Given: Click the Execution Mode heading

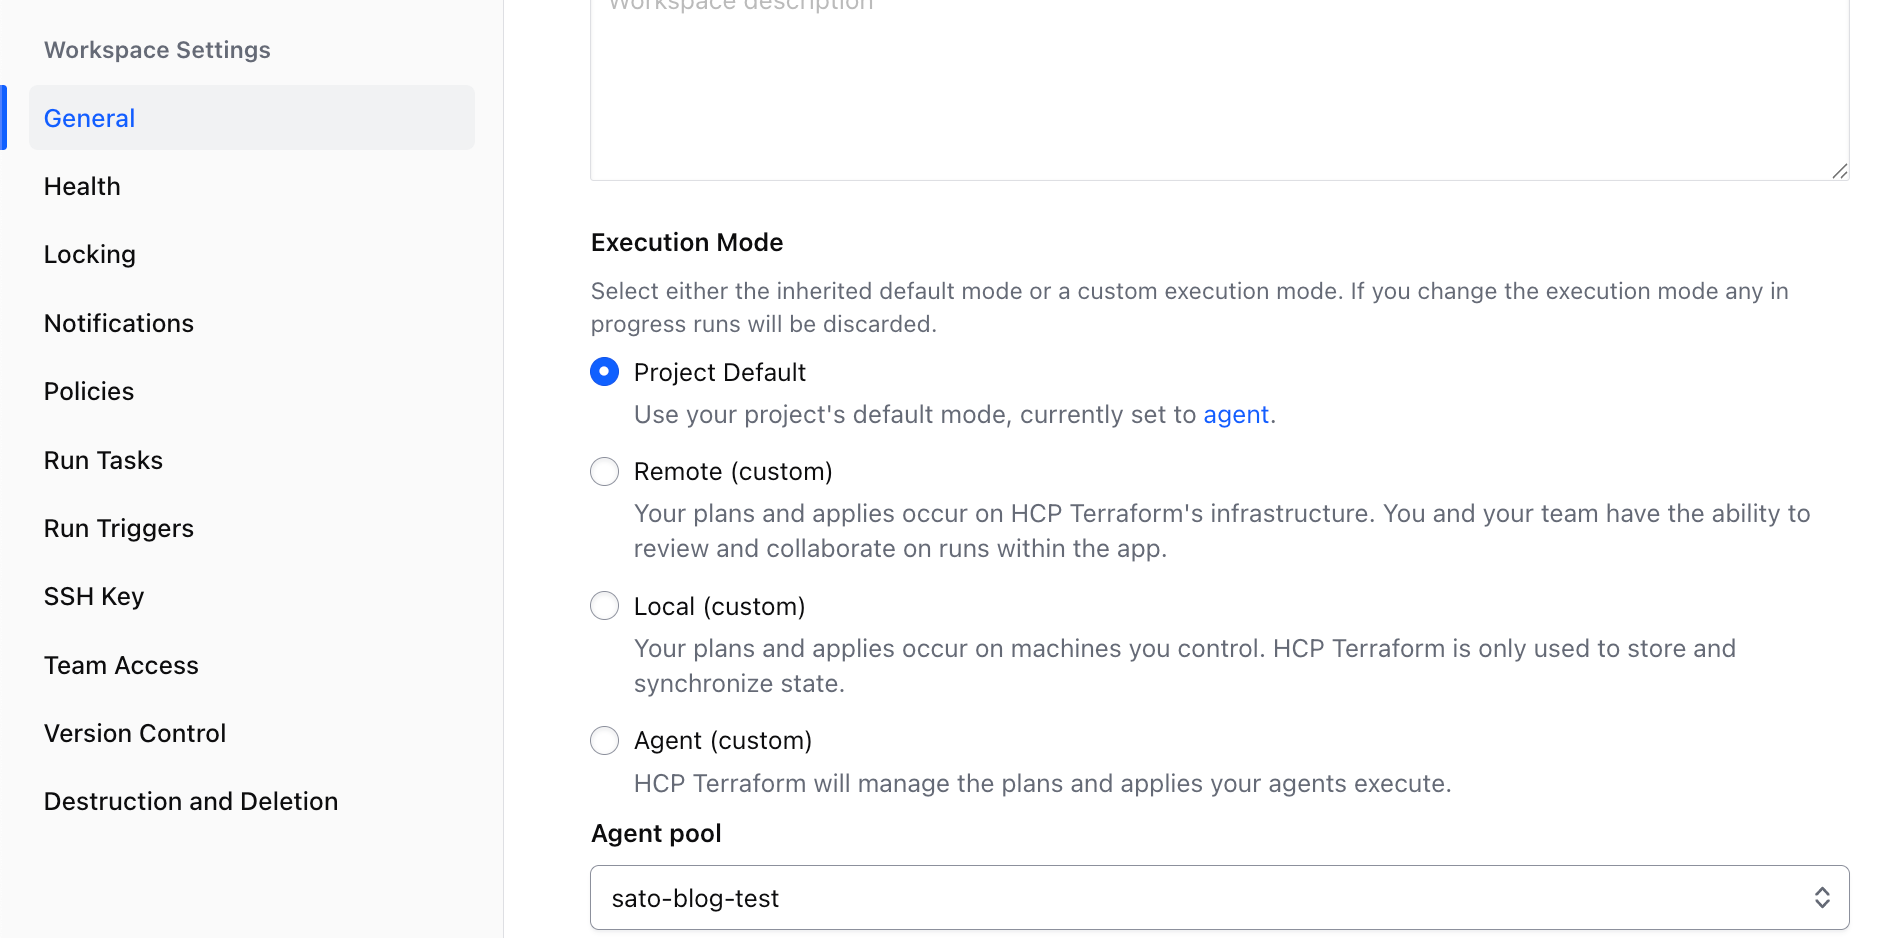Looking at the screenshot, I should tap(687, 243).
